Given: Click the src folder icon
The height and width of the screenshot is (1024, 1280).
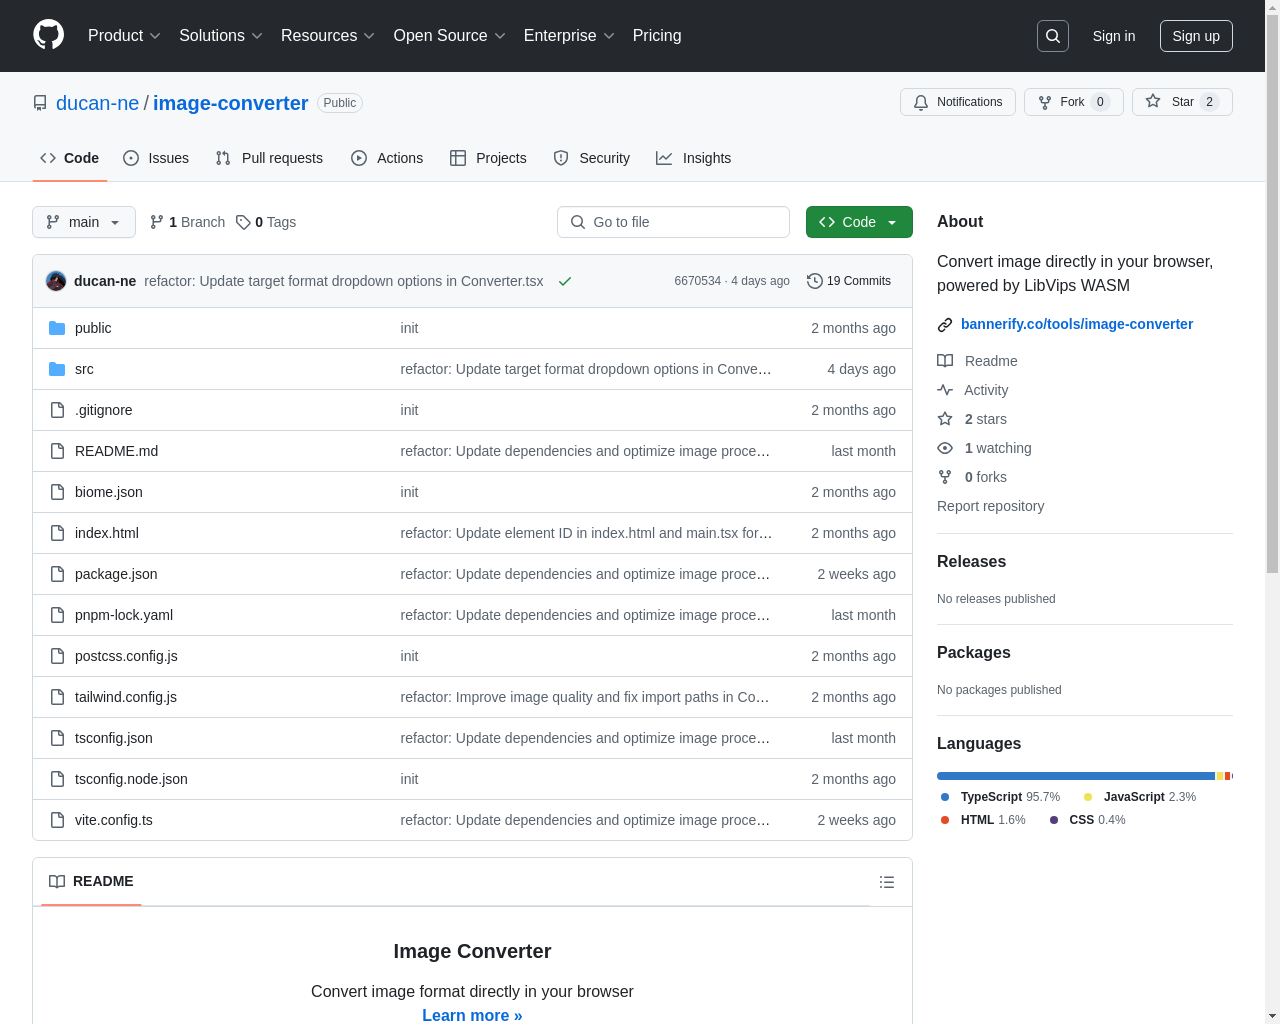Looking at the screenshot, I should pos(57,369).
